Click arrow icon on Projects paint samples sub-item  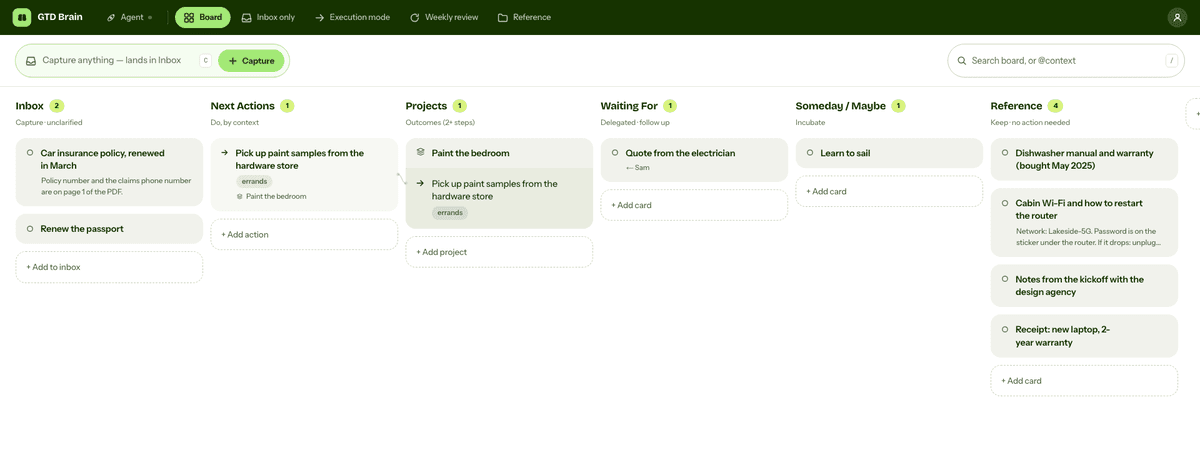(x=420, y=184)
